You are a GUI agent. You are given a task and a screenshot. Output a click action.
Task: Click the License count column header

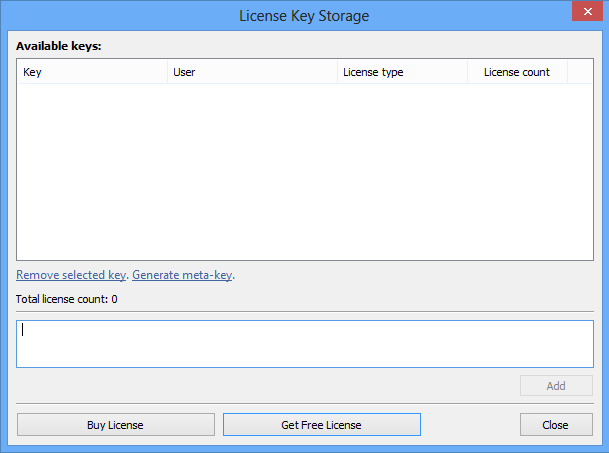click(x=517, y=72)
